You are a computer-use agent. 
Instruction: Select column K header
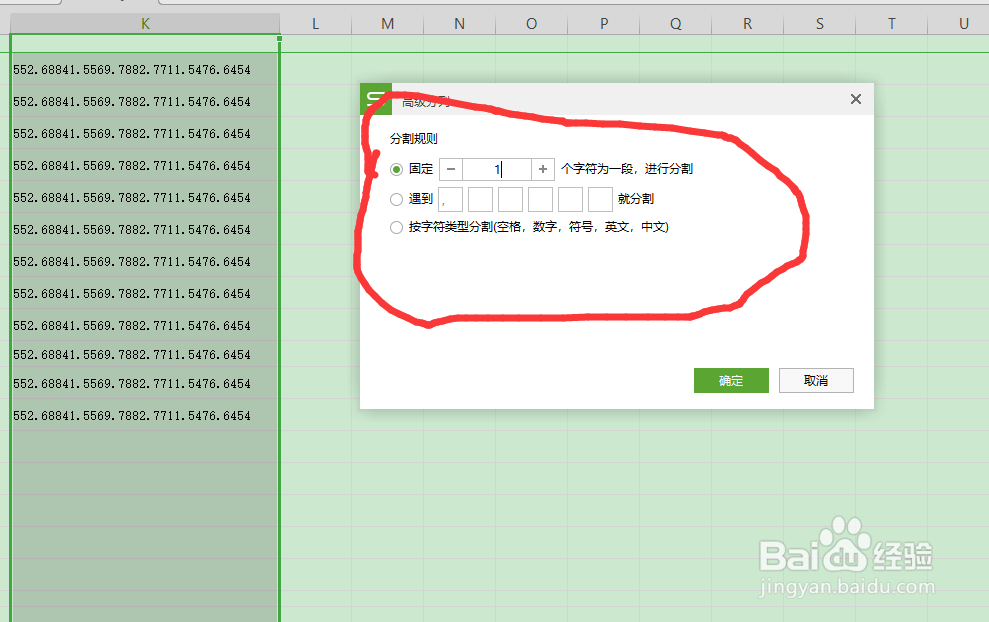145,24
